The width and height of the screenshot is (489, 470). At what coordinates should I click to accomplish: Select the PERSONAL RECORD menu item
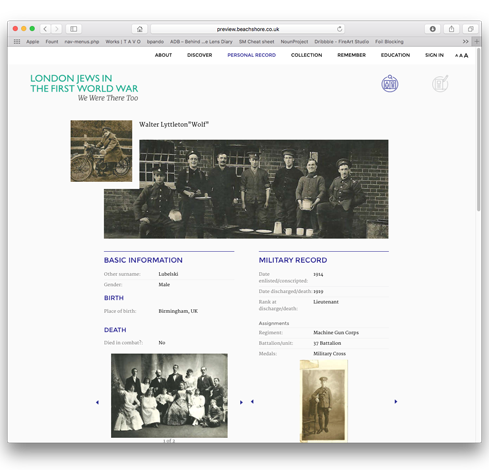252,55
